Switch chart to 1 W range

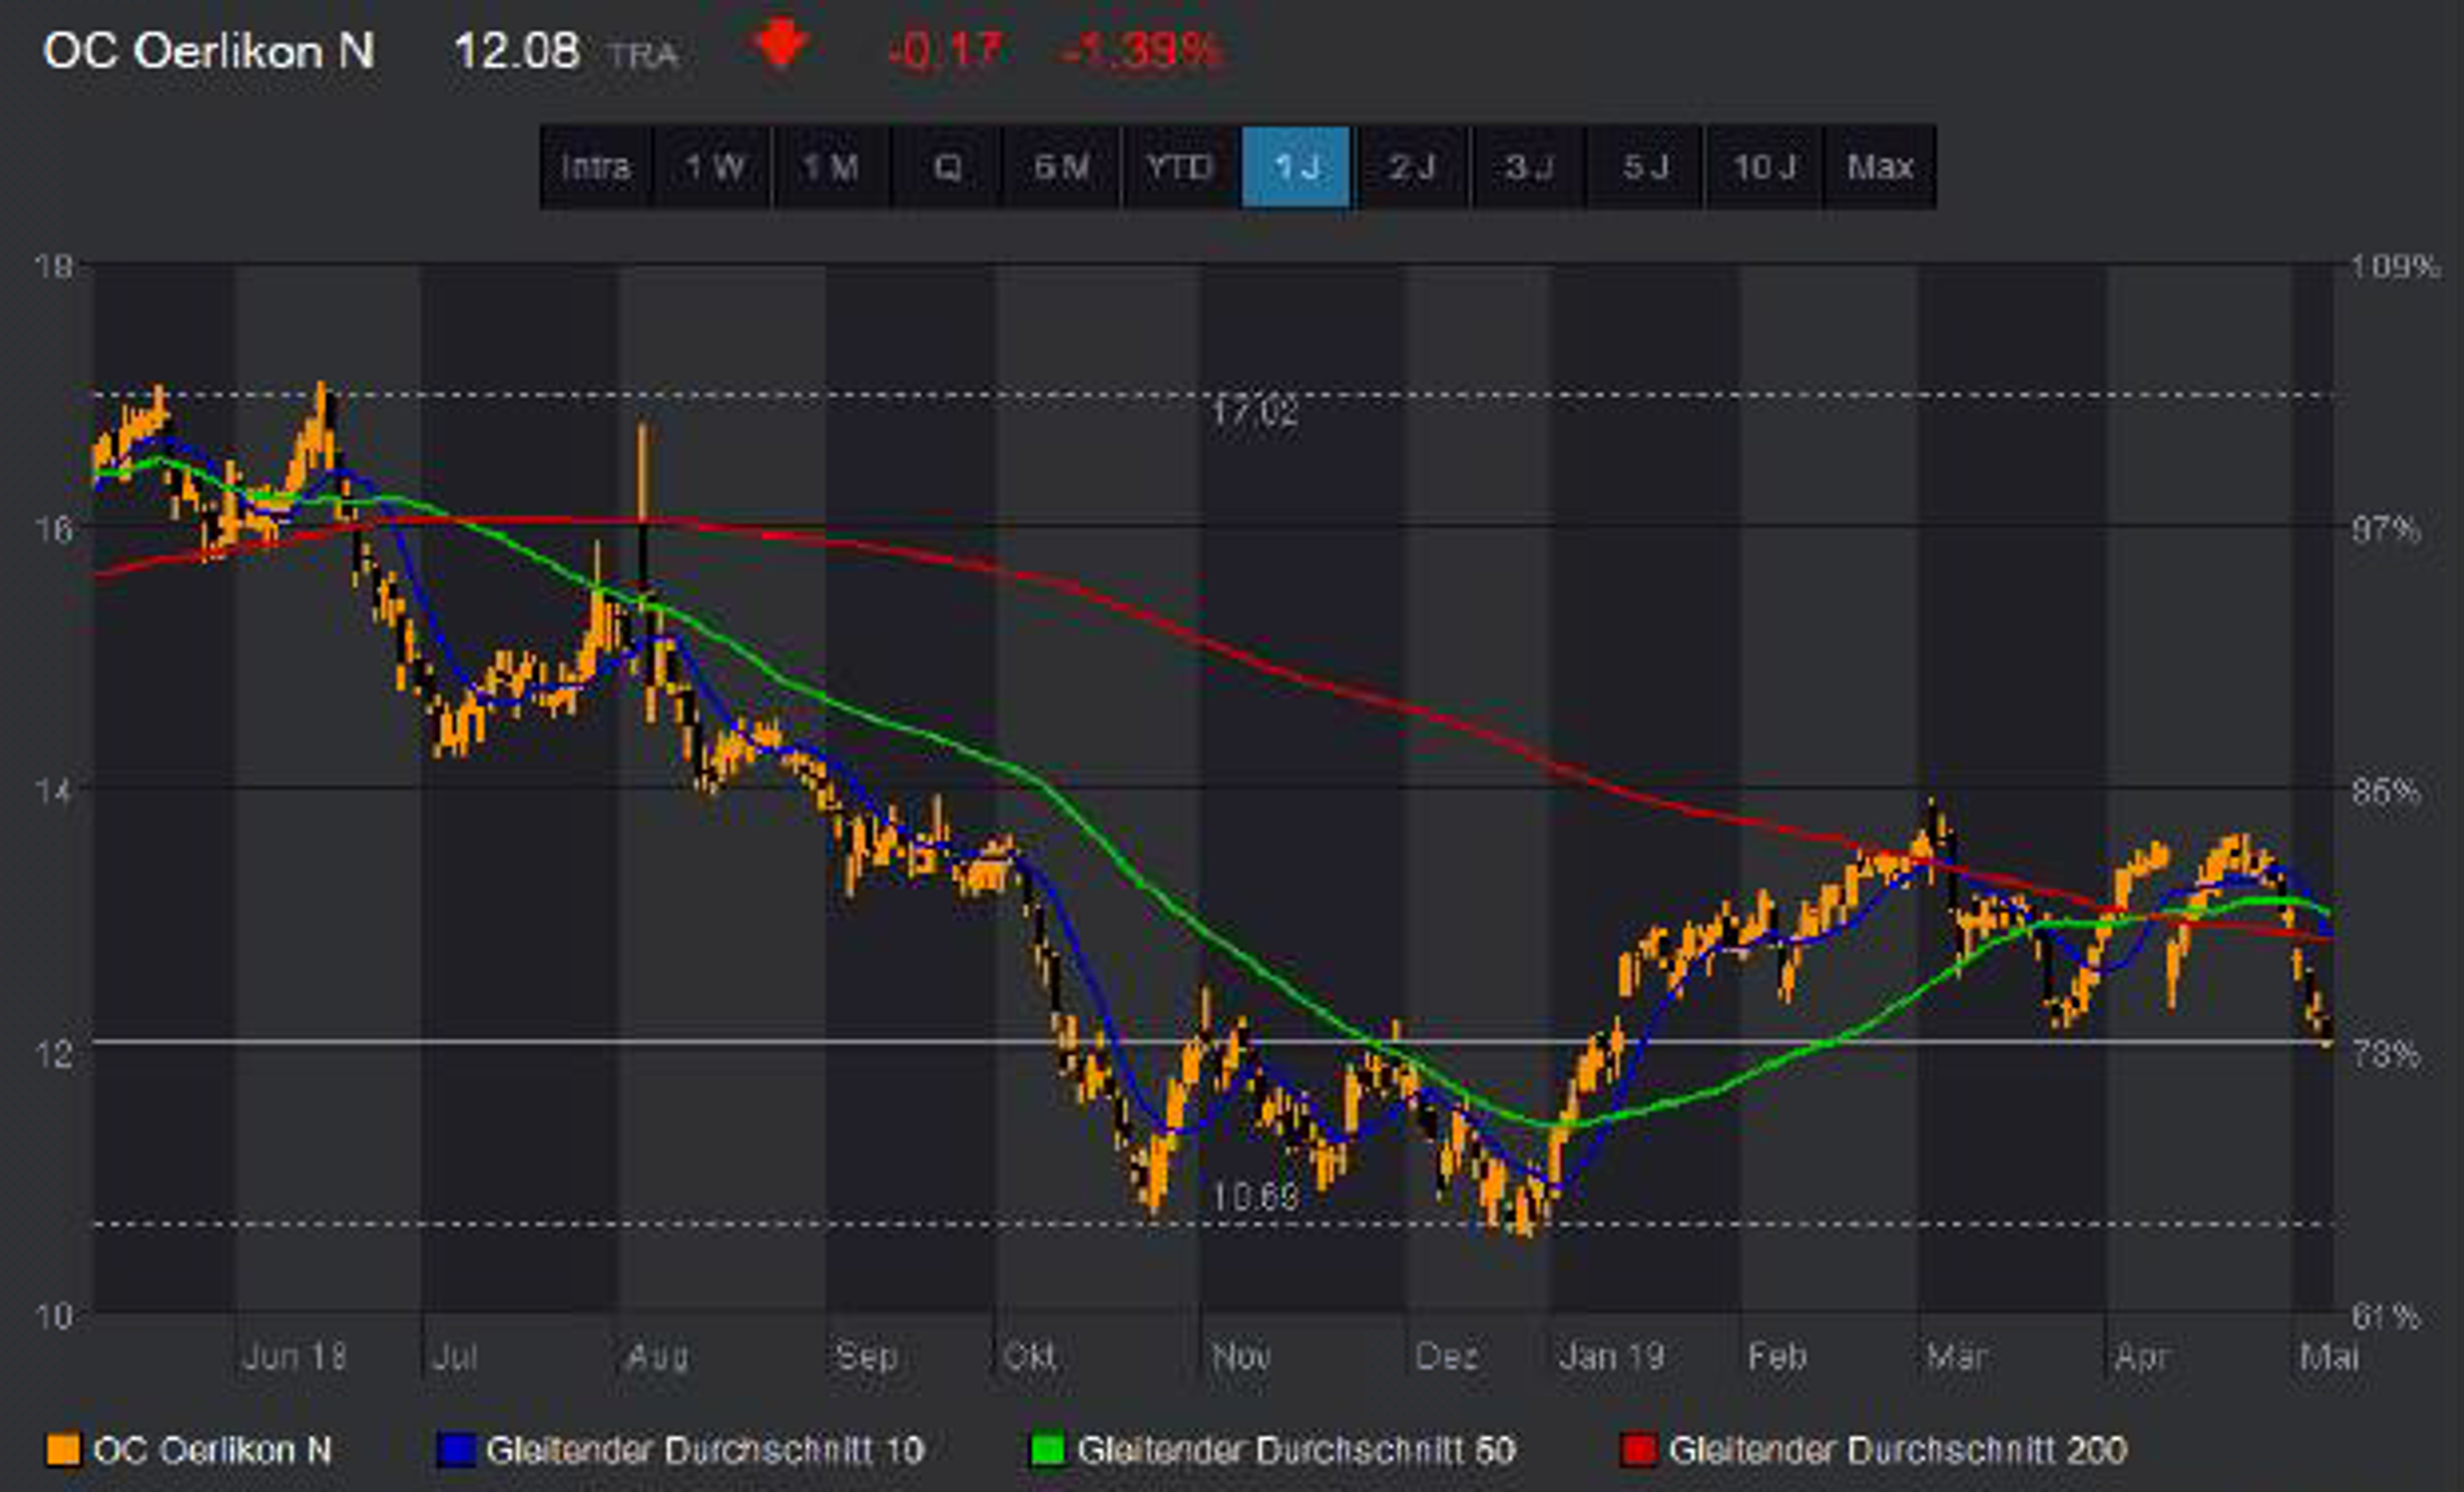[x=714, y=167]
